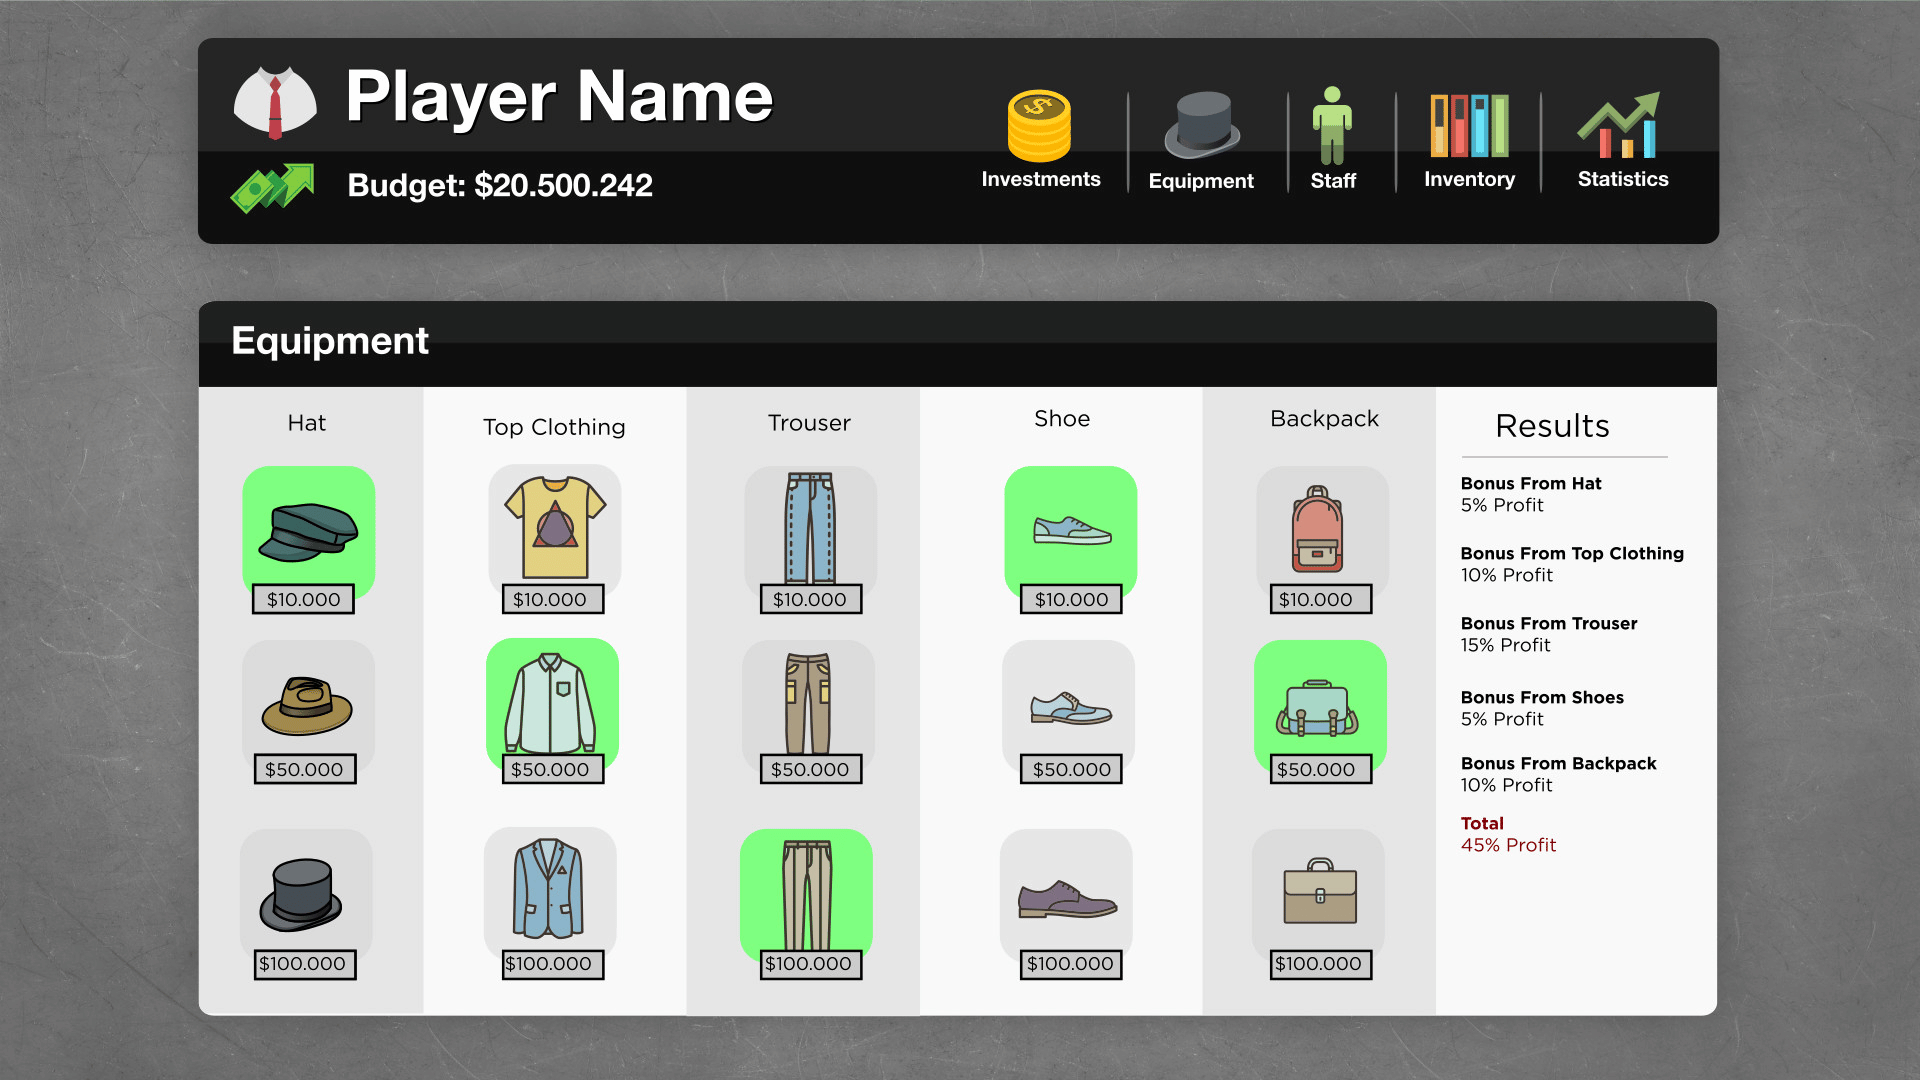The width and height of the screenshot is (1920, 1080).
Task: Select the yellow t-shirt top clothing
Action: (x=555, y=526)
